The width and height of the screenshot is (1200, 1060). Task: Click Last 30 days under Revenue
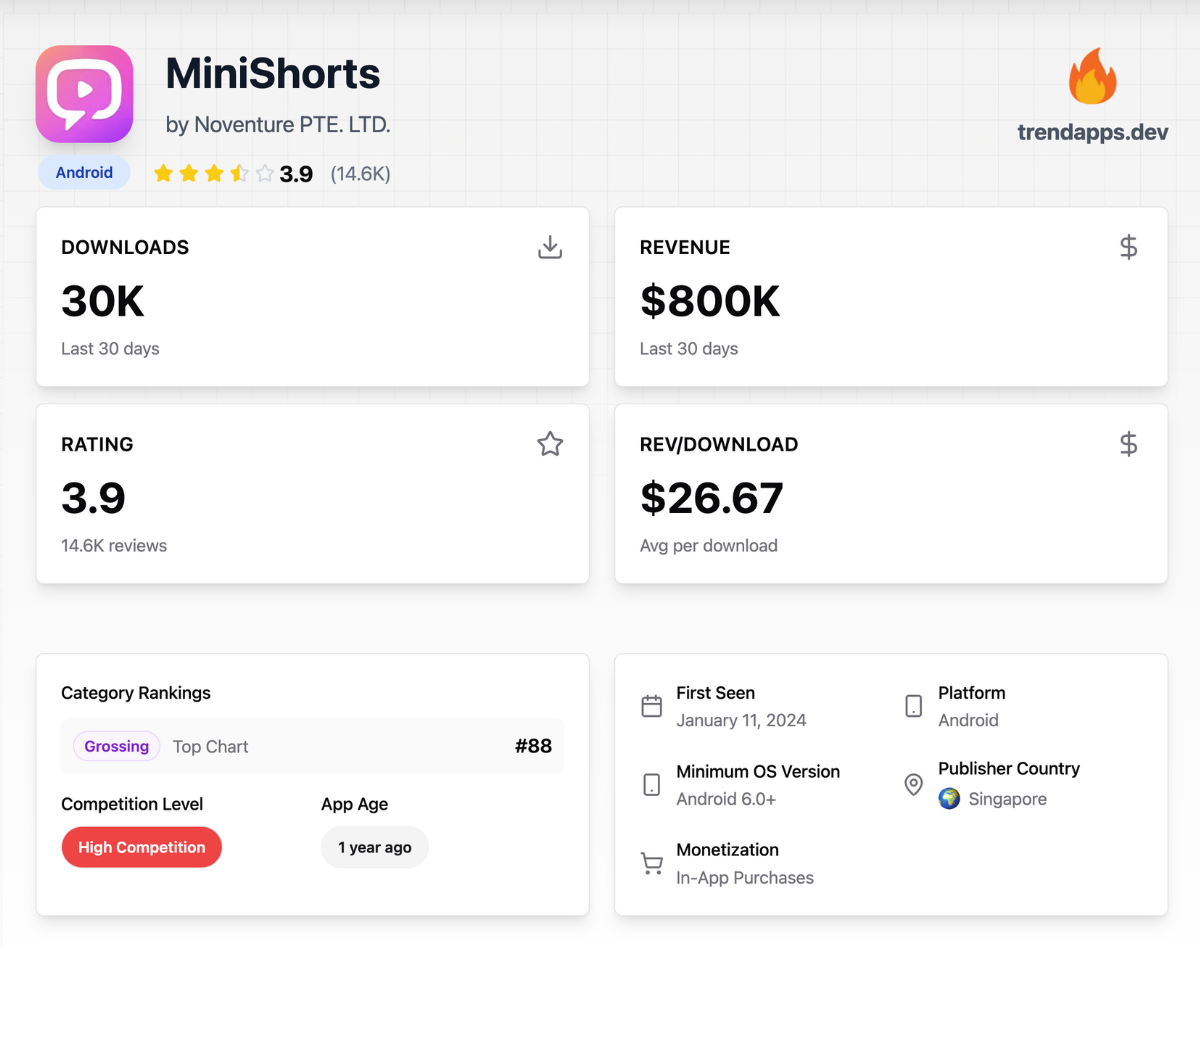point(689,349)
